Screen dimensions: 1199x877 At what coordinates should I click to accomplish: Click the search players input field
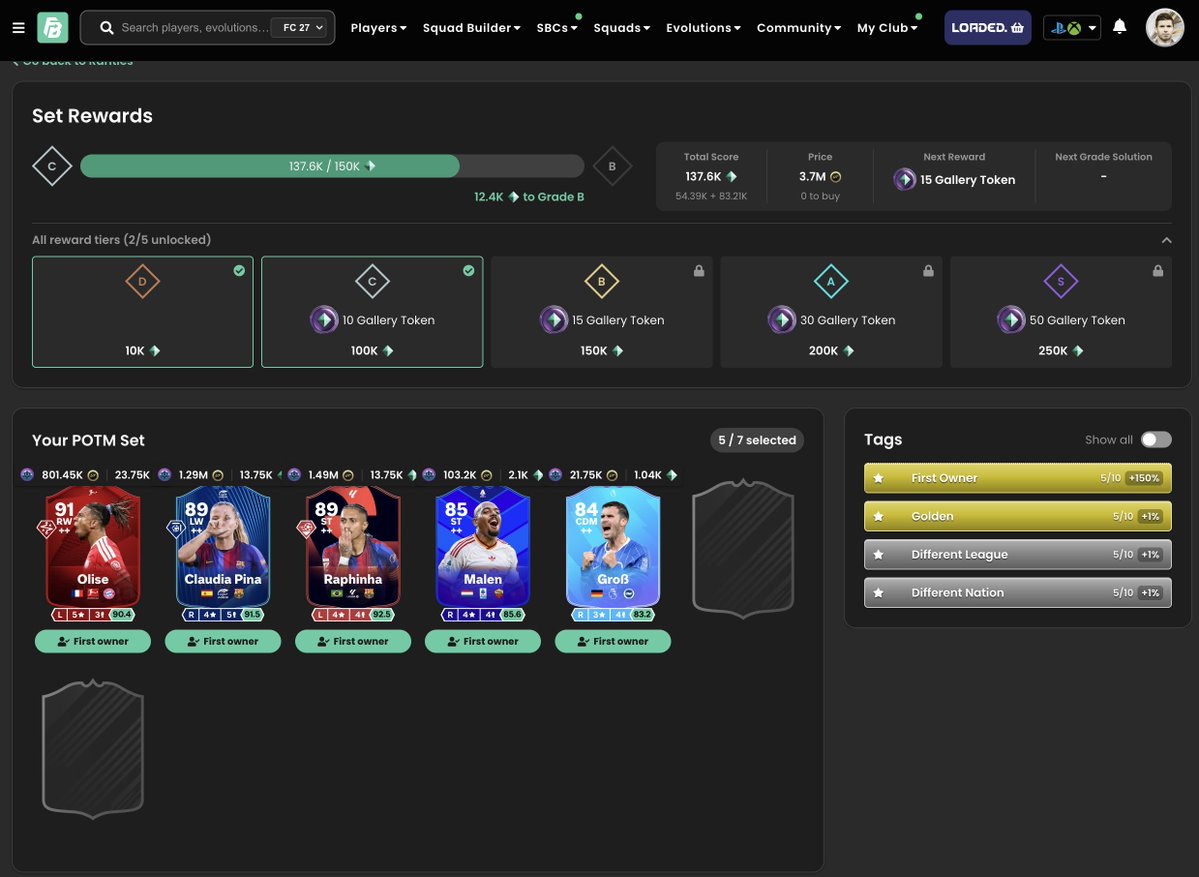pos(194,28)
